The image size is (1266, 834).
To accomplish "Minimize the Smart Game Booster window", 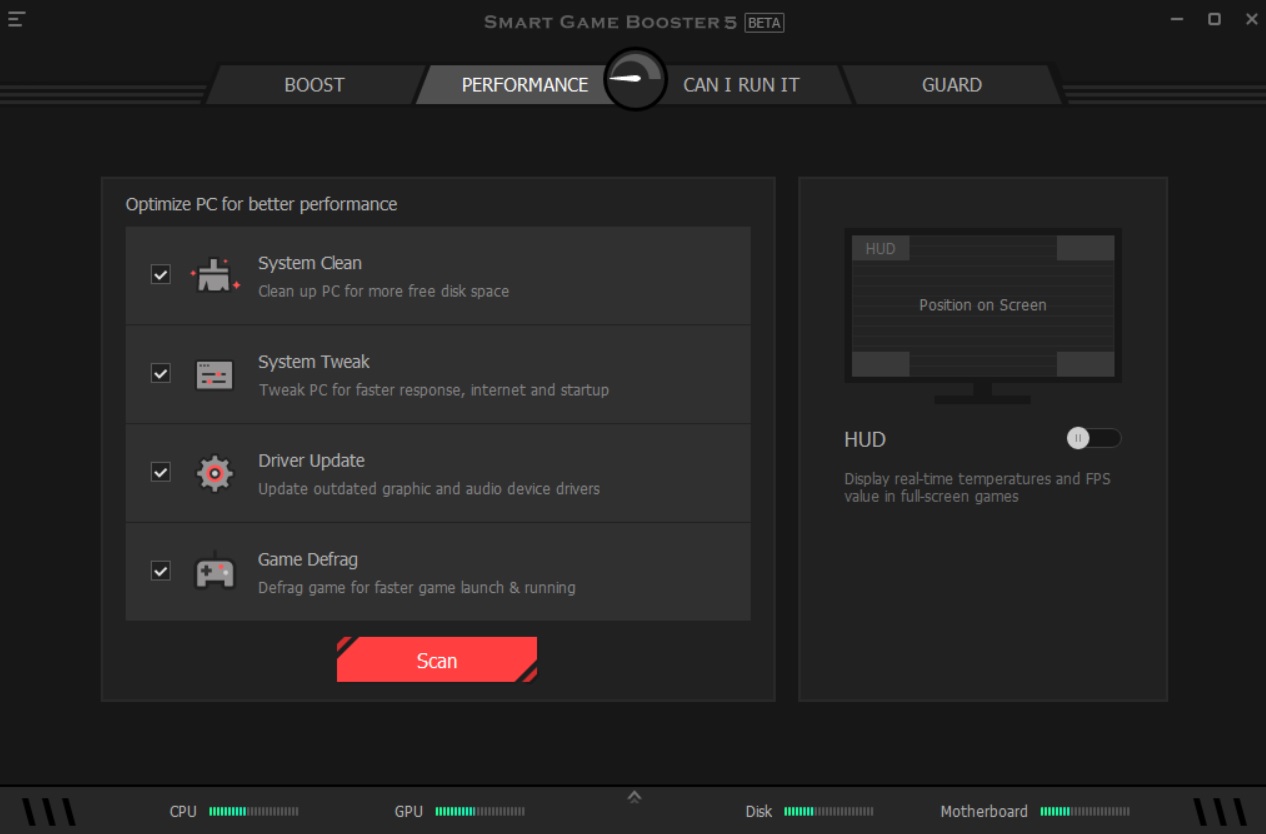I will click(x=1177, y=19).
